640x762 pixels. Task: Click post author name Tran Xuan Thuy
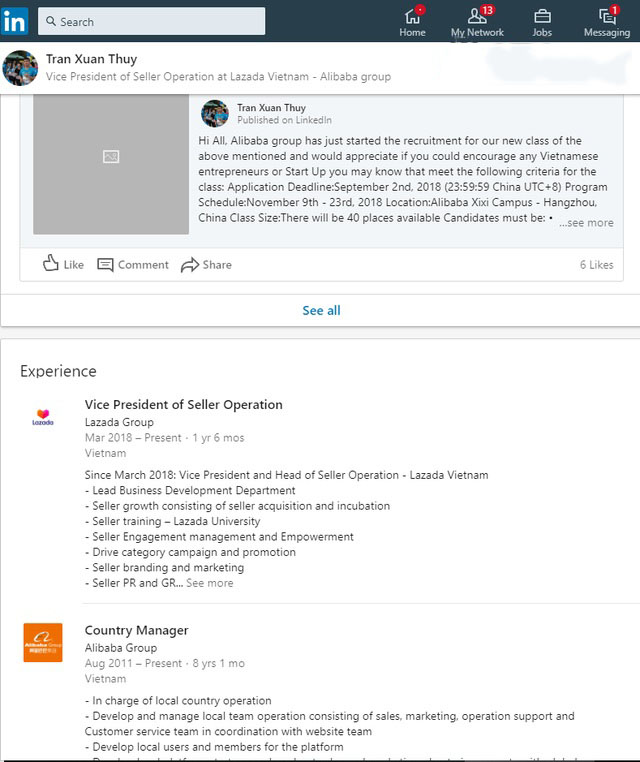click(x=271, y=107)
